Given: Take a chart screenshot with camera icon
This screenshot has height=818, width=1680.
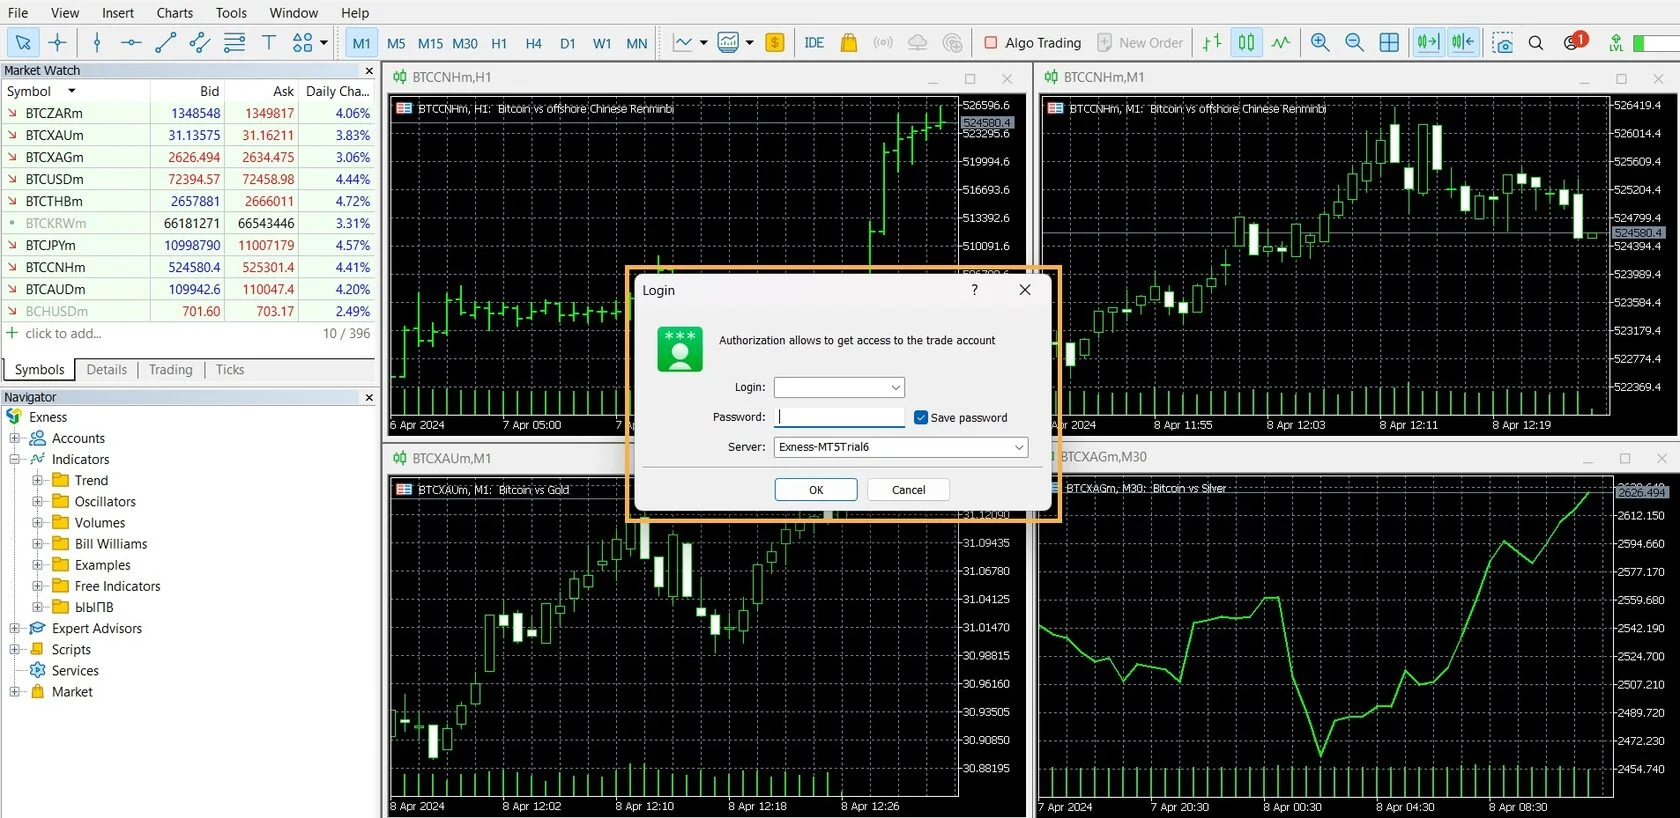Looking at the screenshot, I should (x=1502, y=42).
